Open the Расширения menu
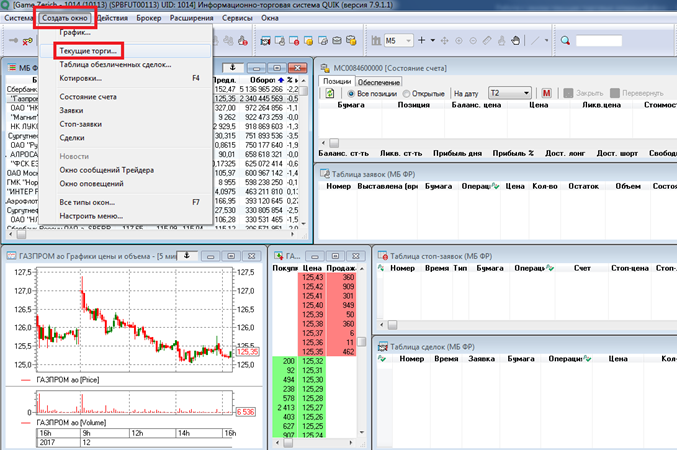This screenshot has width=677, height=450. click(191, 18)
